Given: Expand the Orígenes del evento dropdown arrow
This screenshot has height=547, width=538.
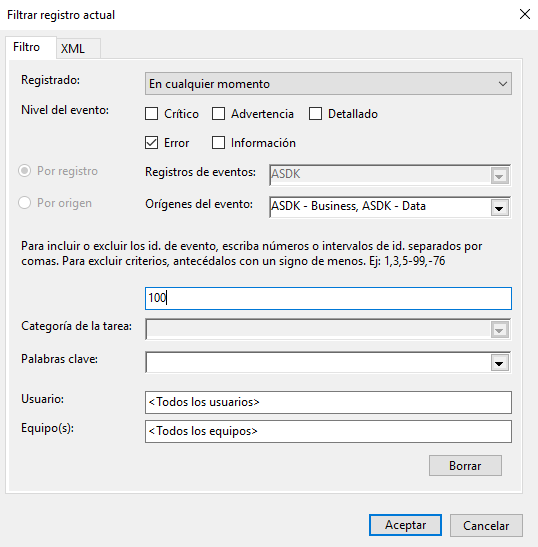Looking at the screenshot, I should pyautogui.click(x=499, y=208).
